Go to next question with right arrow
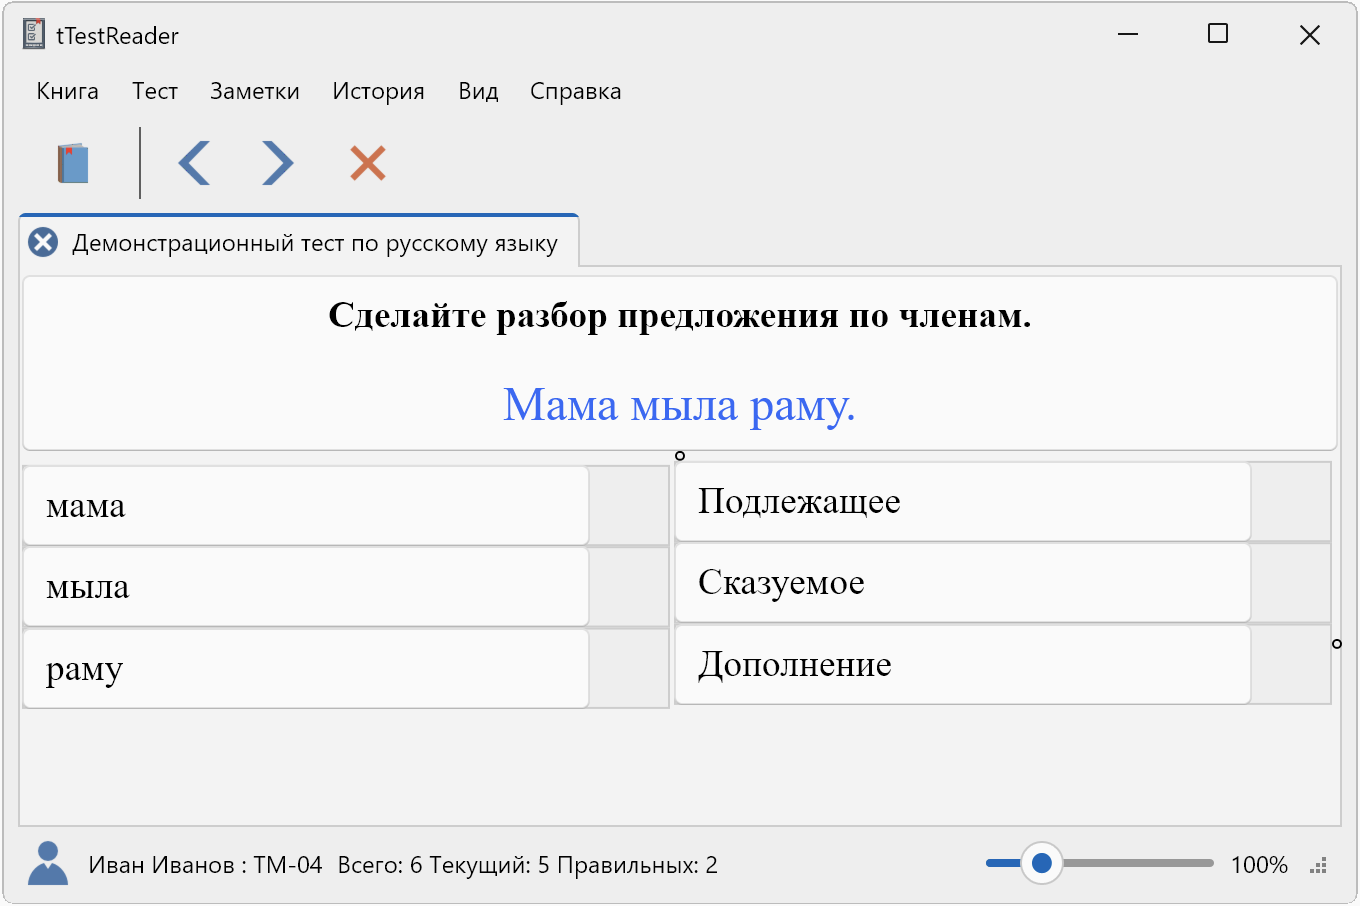This screenshot has width=1360, height=906. click(277, 163)
